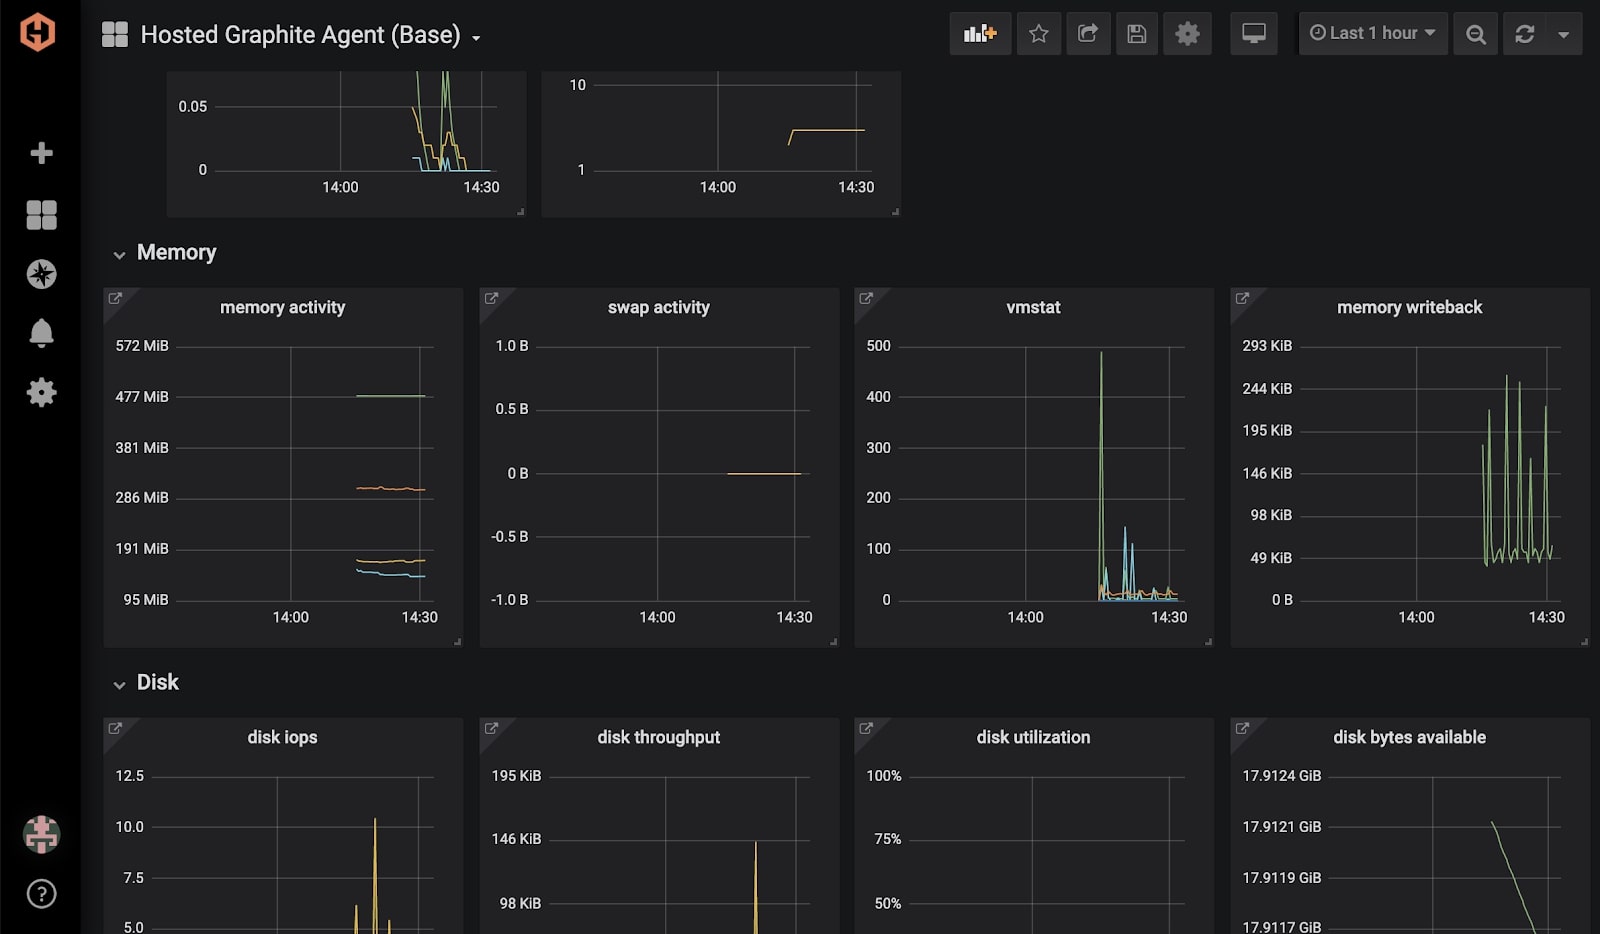The width and height of the screenshot is (1600, 934).
Task: Click the 12.5 label in disk iops
Action: pyautogui.click(x=130, y=776)
